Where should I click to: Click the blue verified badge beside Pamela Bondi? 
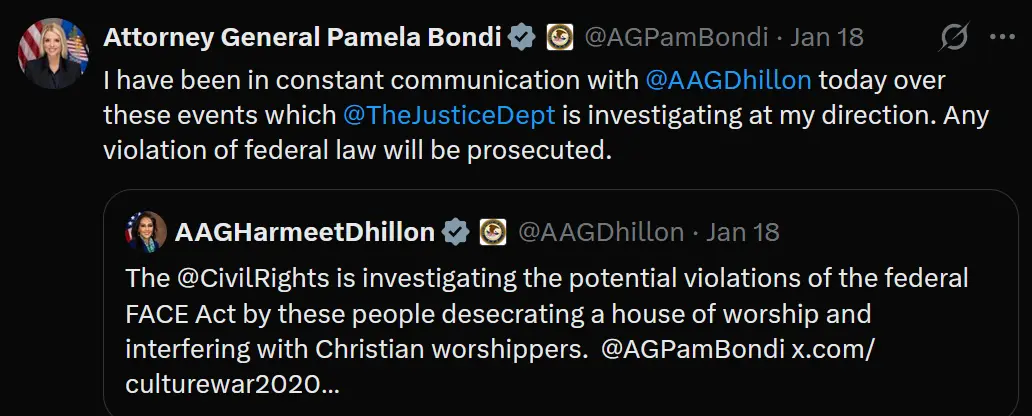521,38
